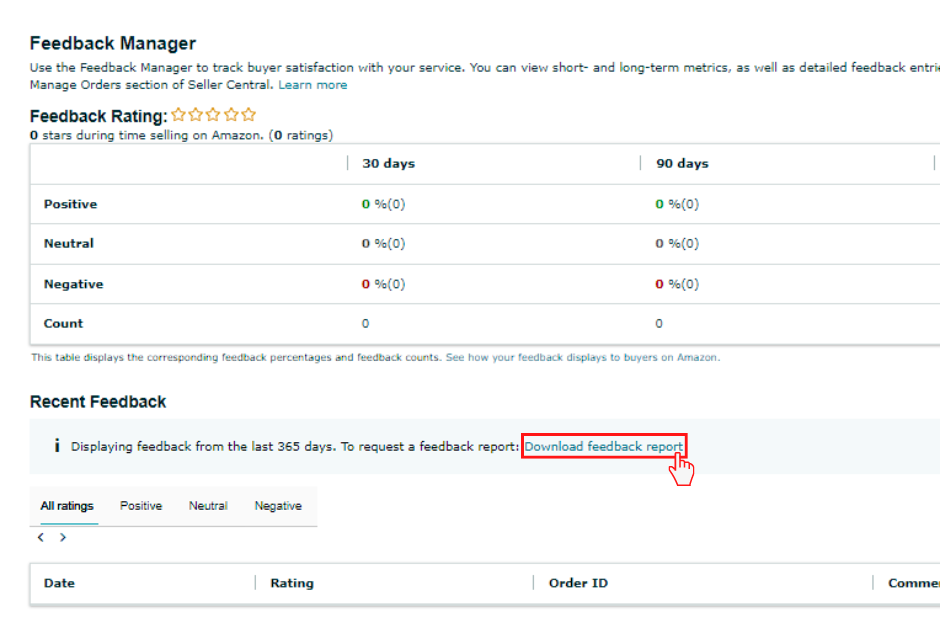
Task: Click the info icon beside the feedback notice
Action: (x=57, y=446)
